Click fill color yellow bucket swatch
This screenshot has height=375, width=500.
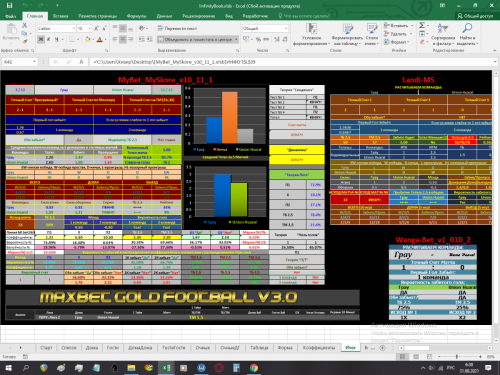coord(87,39)
